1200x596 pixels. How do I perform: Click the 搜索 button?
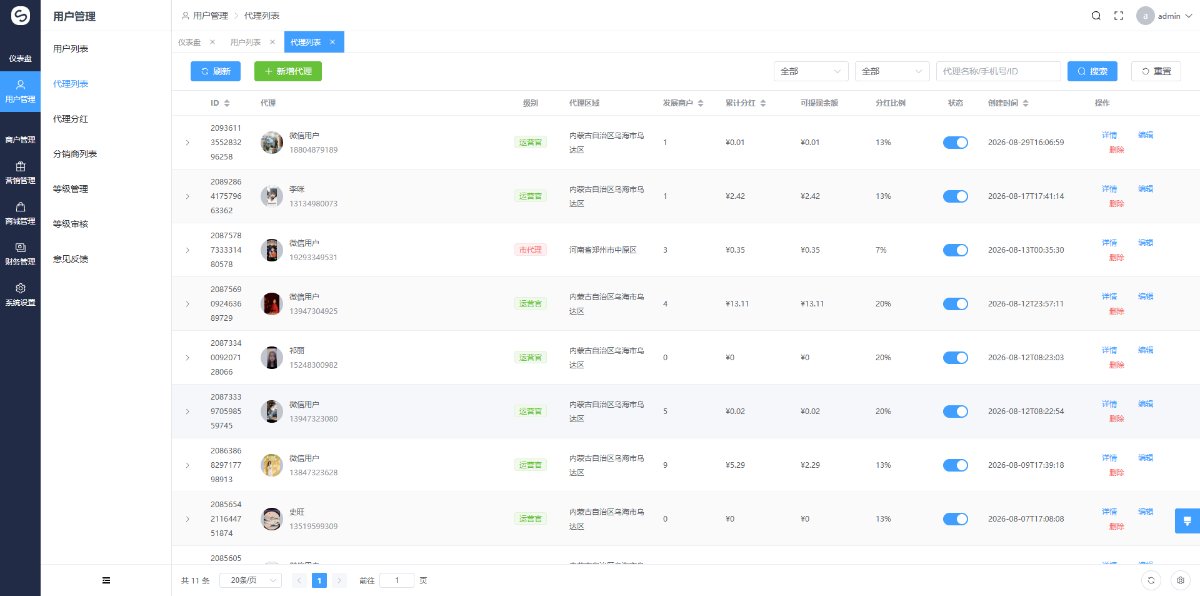[1093, 71]
